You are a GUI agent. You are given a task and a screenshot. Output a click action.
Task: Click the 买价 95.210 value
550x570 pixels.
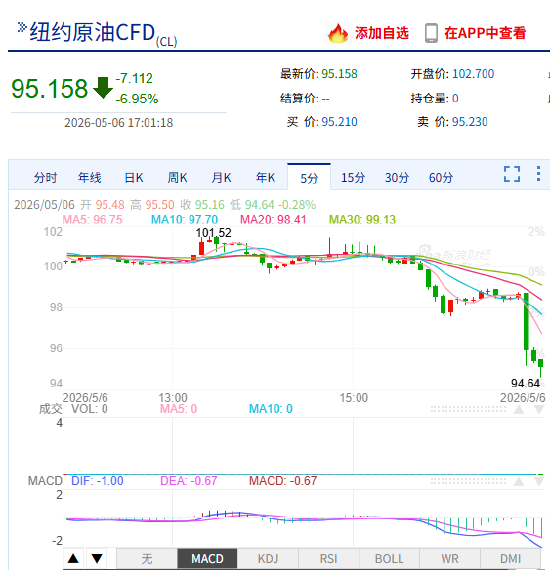[339, 122]
